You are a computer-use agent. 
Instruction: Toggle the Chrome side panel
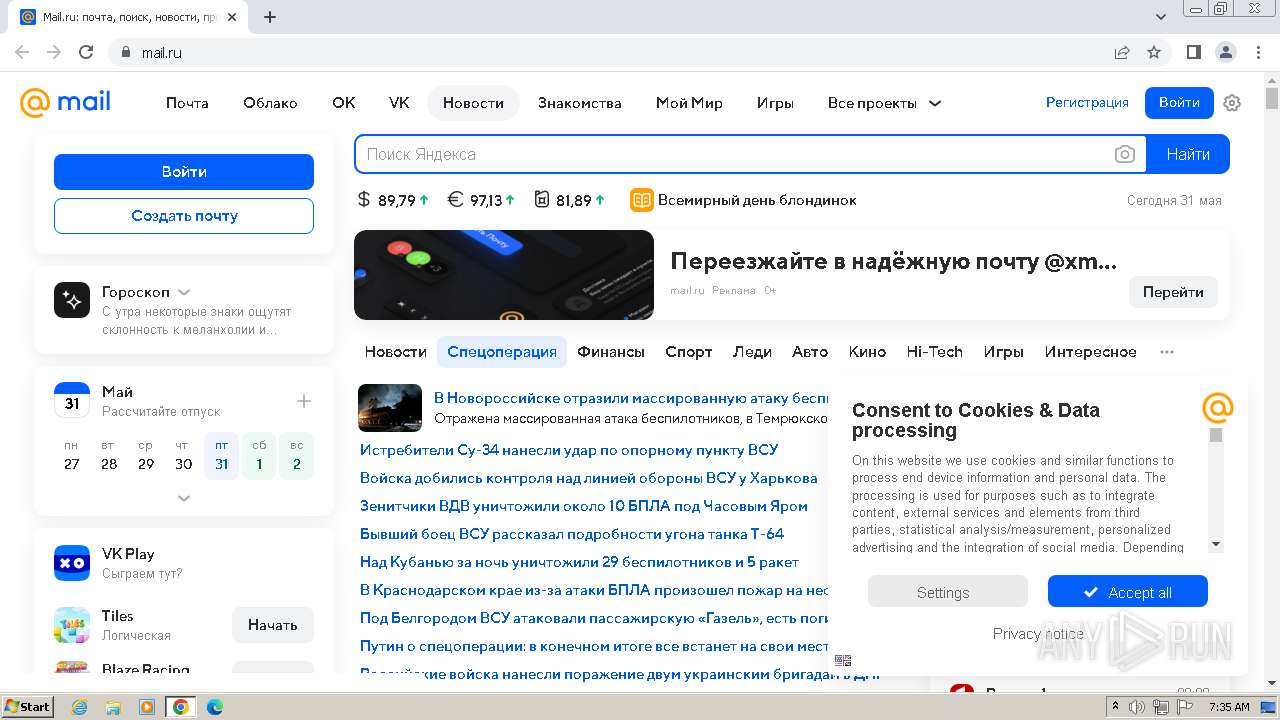[1194, 52]
